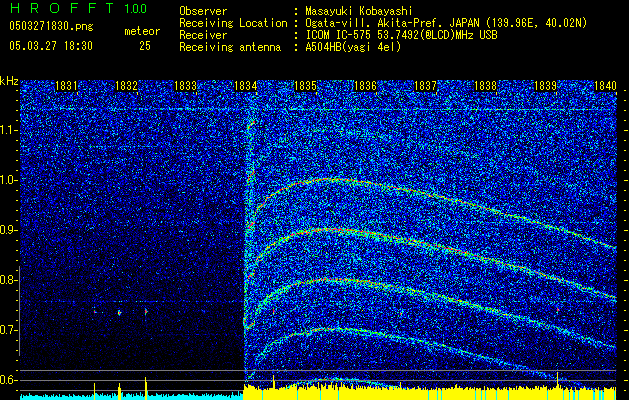Select the A504HB(yagi 4el) antenna text

(x=353, y=47)
